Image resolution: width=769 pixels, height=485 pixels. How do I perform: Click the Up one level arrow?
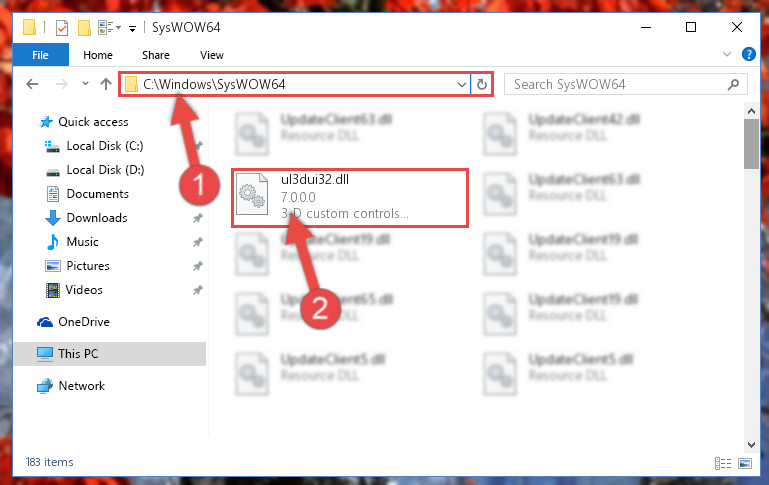point(105,84)
